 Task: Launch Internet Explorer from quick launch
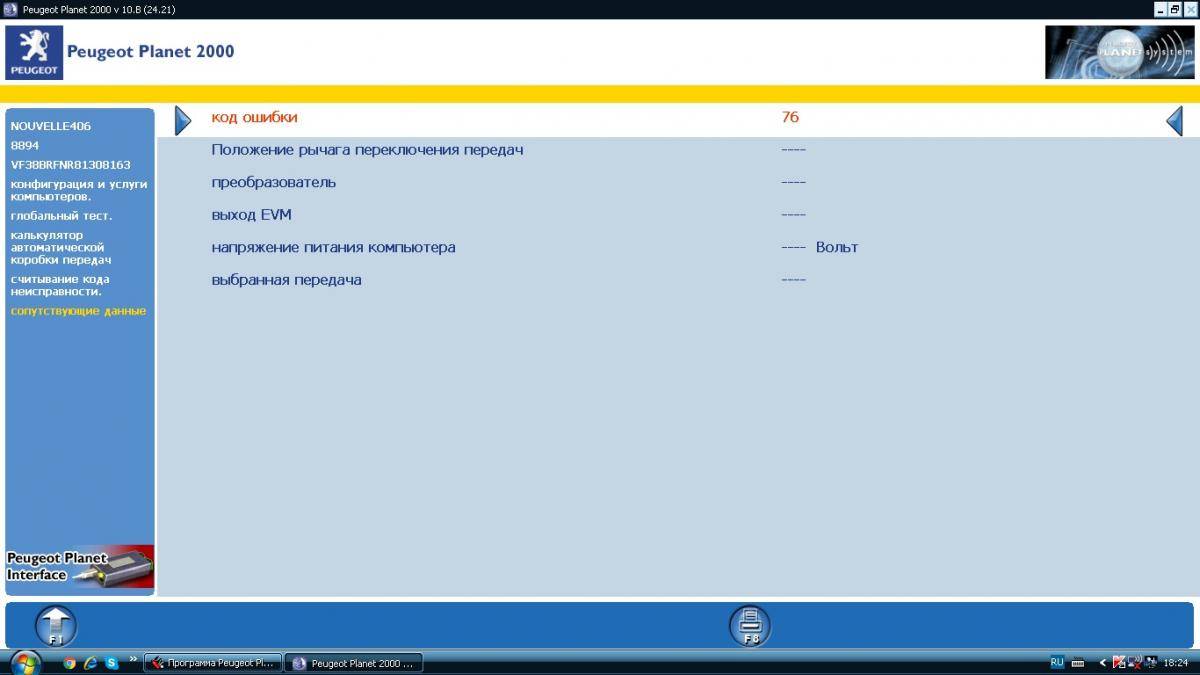click(x=90, y=662)
